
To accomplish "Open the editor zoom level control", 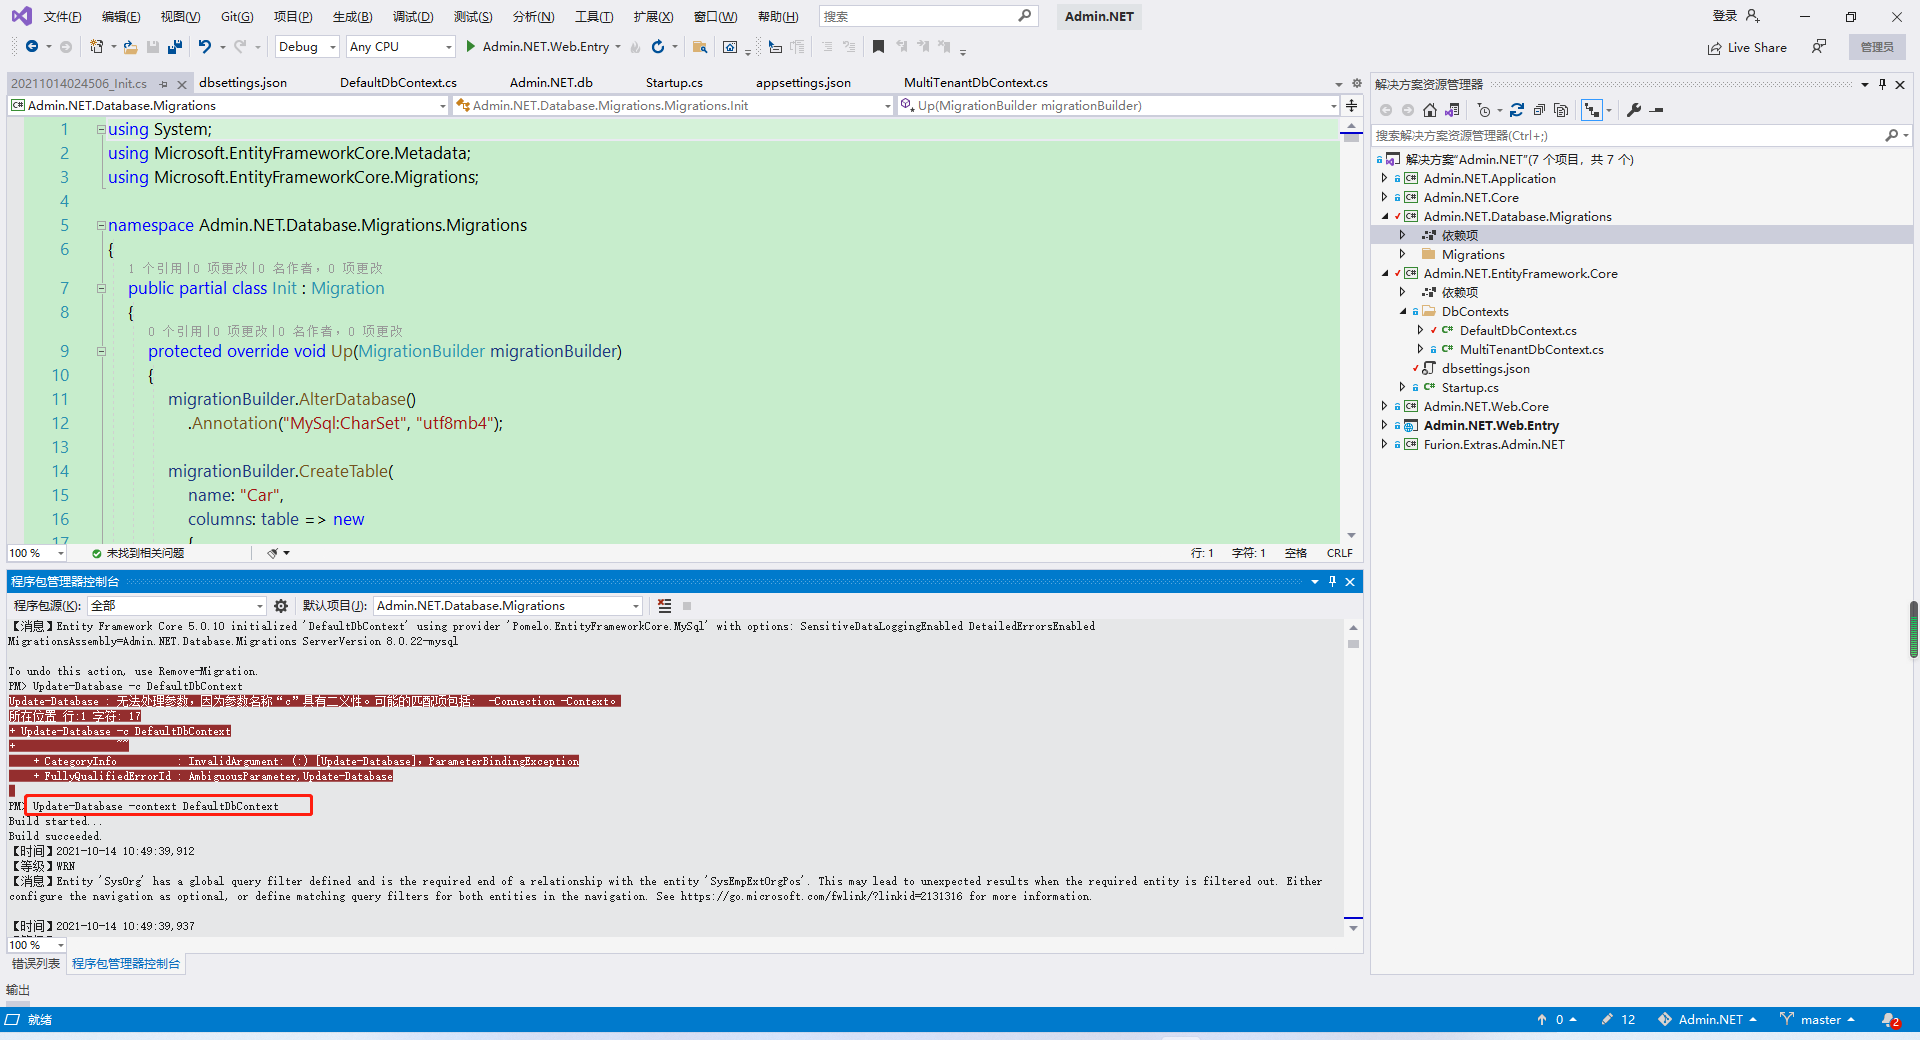I will click(36, 553).
